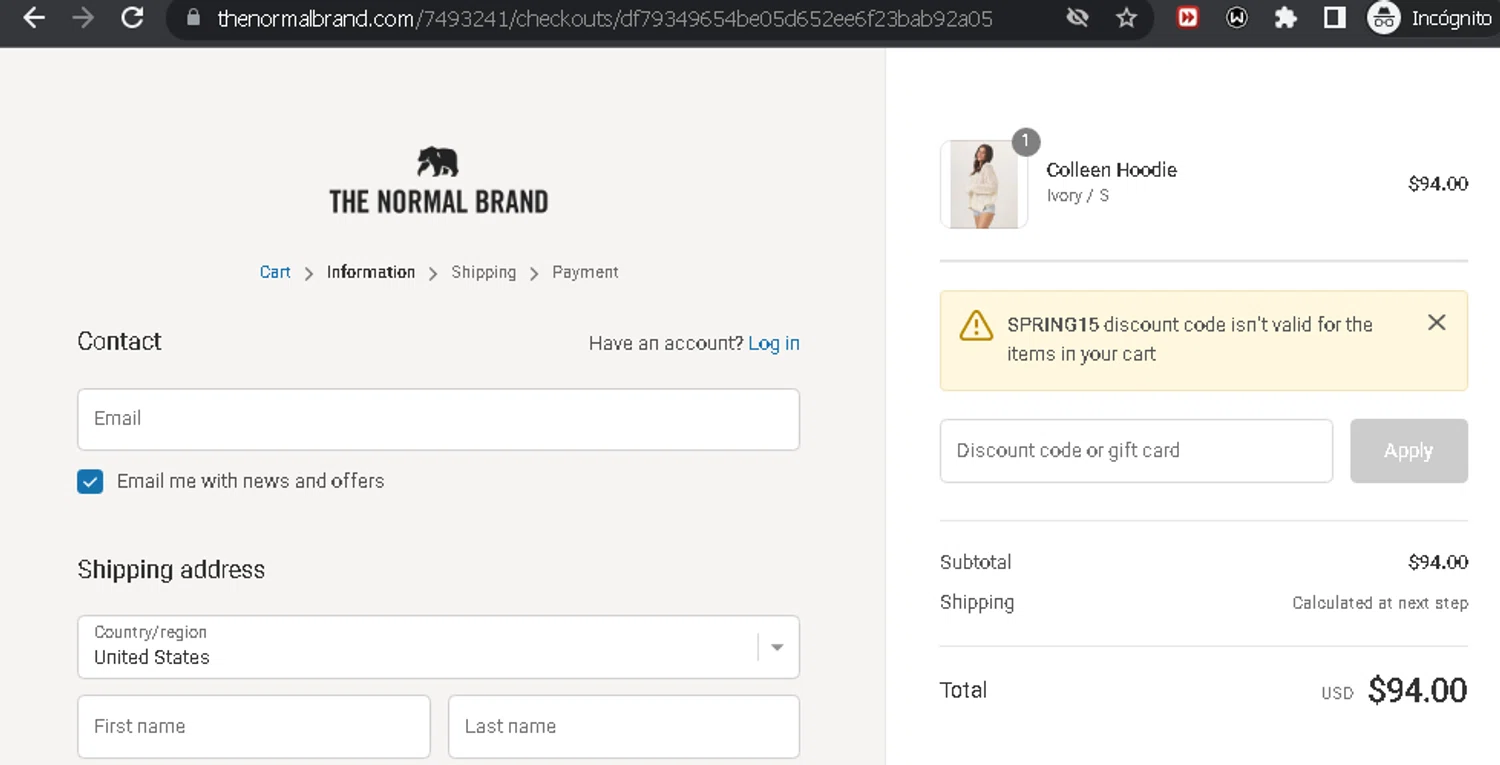Open the crossed-eye tracking protection icon
The height and width of the screenshot is (765, 1500).
click(x=1077, y=18)
